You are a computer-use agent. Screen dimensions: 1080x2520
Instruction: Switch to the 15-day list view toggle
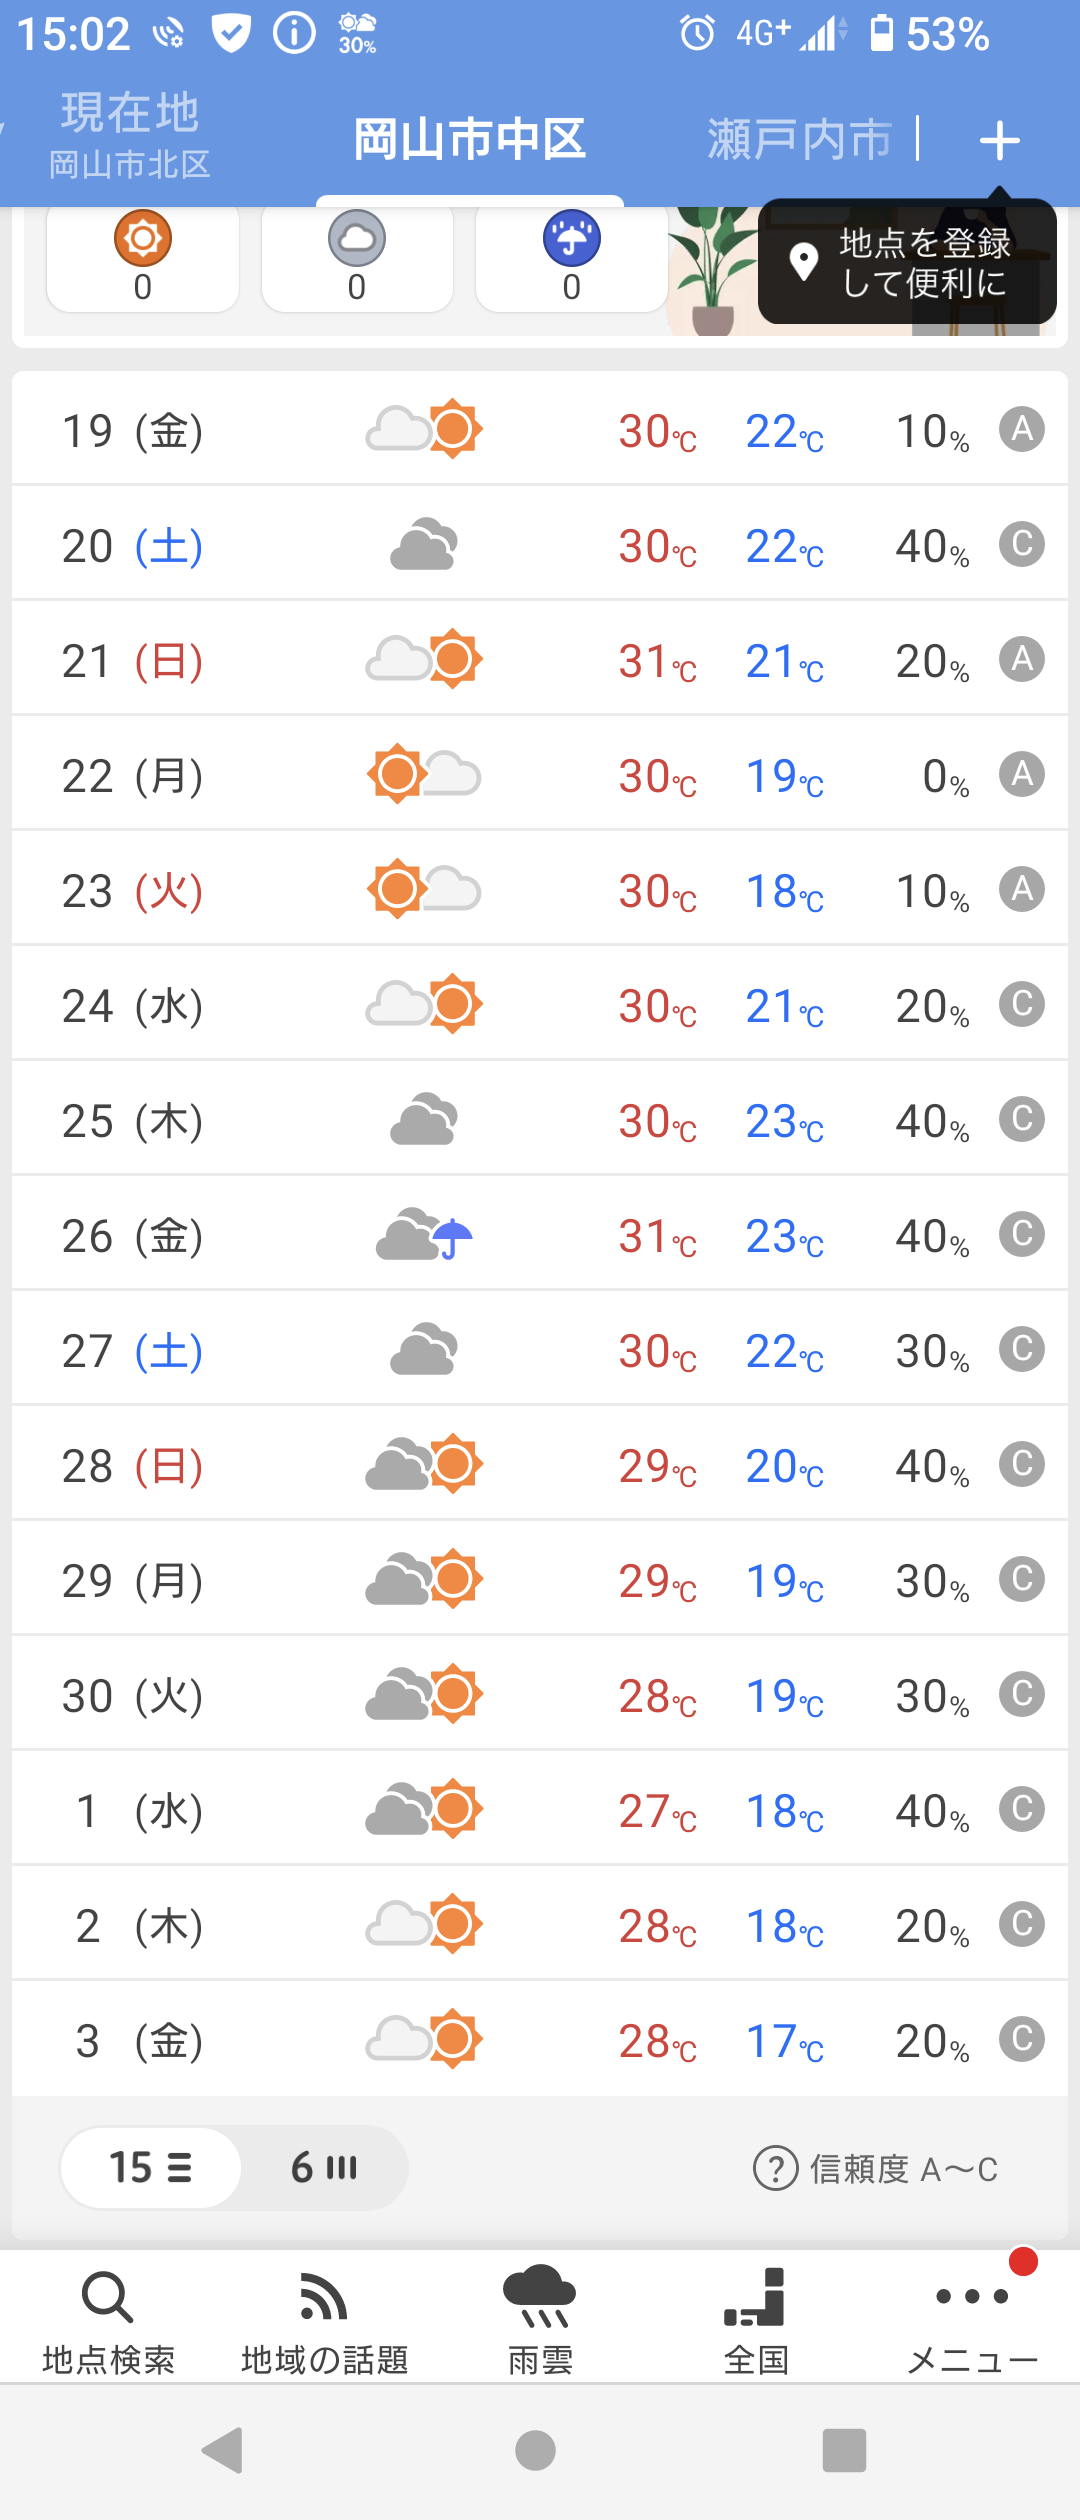tap(151, 2168)
